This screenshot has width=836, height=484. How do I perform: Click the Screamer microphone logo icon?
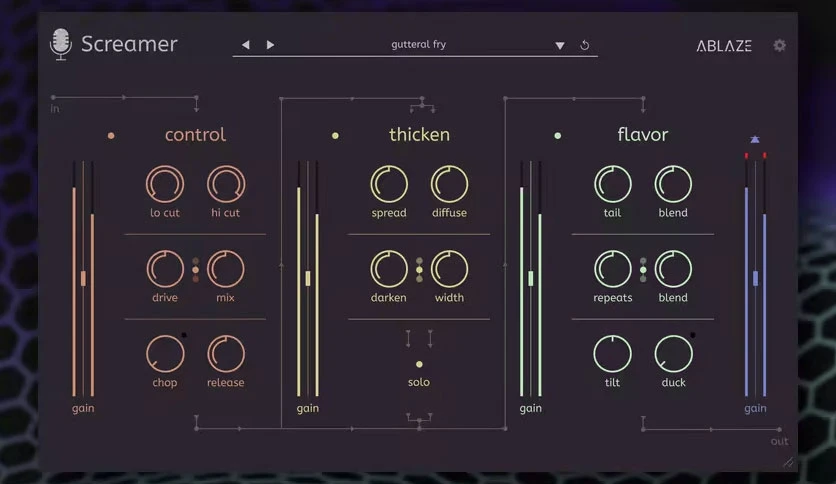[x=61, y=44]
